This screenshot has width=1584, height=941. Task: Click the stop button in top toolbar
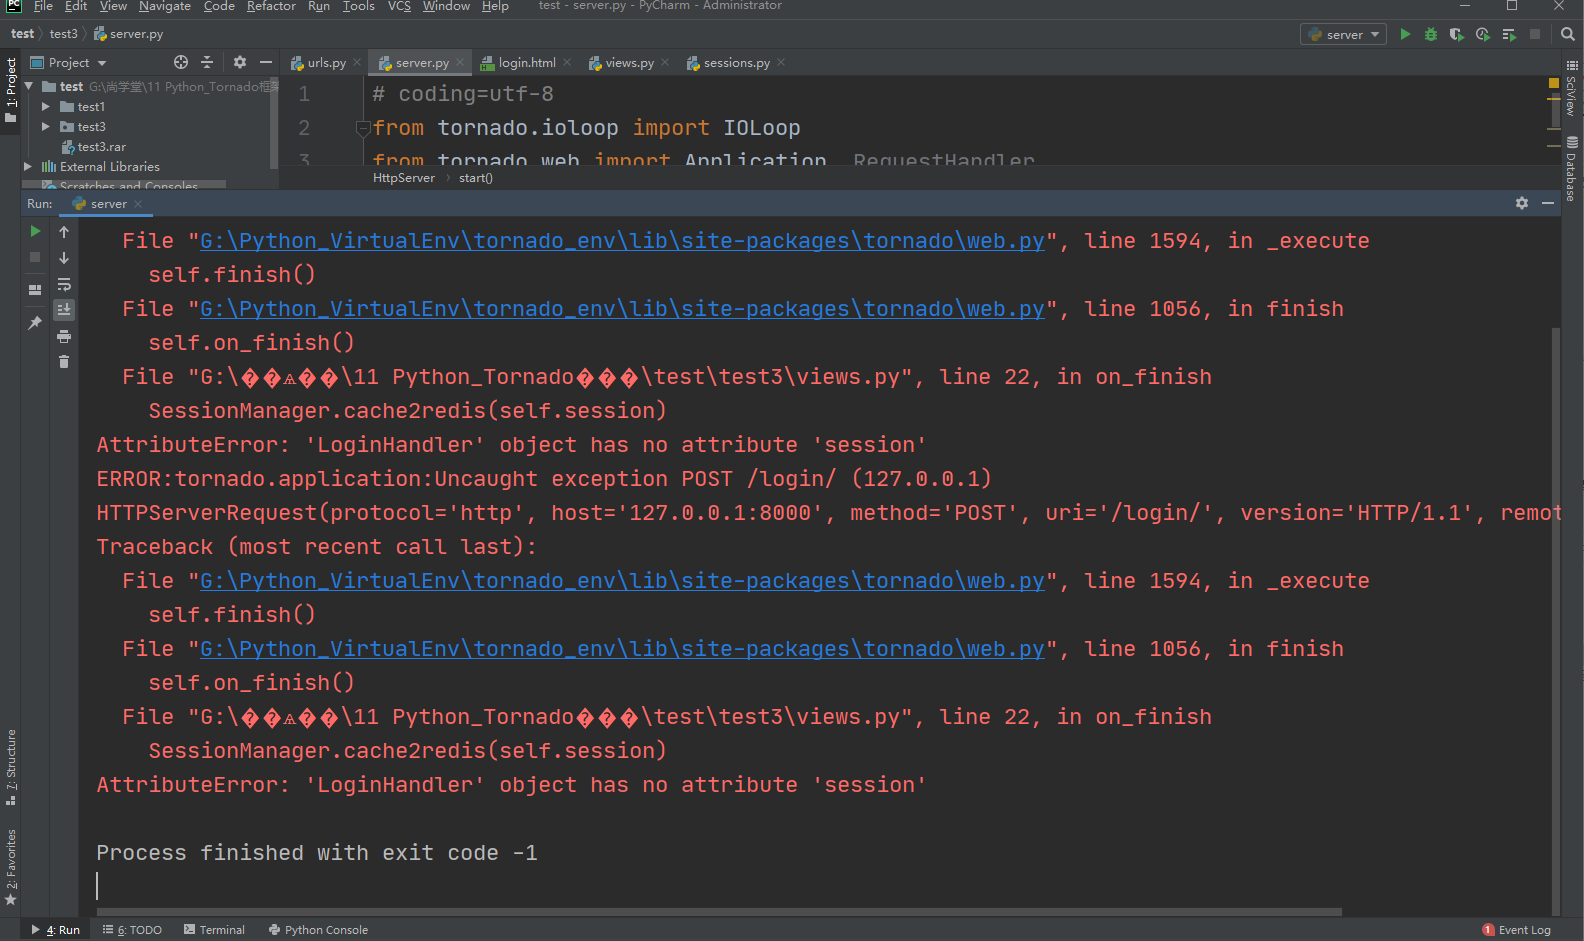1535,34
